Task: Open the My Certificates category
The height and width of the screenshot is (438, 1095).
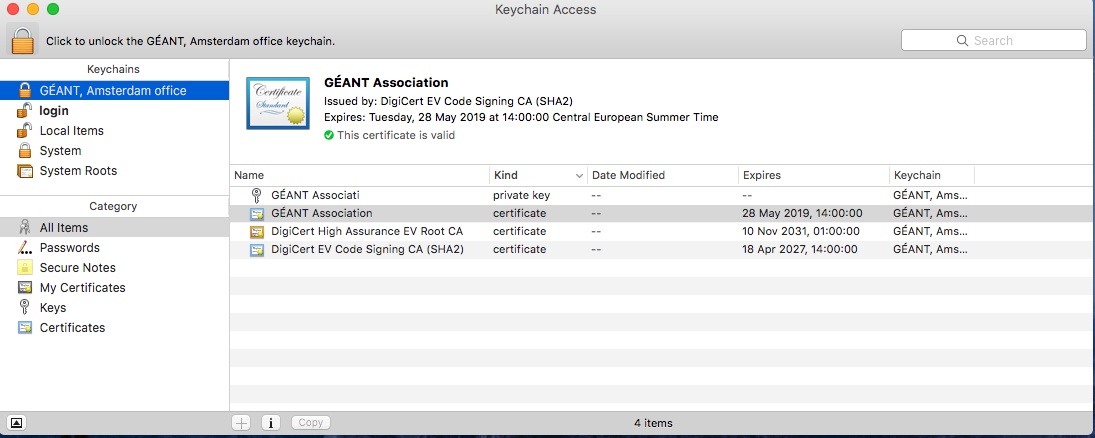Action: click(x=82, y=288)
